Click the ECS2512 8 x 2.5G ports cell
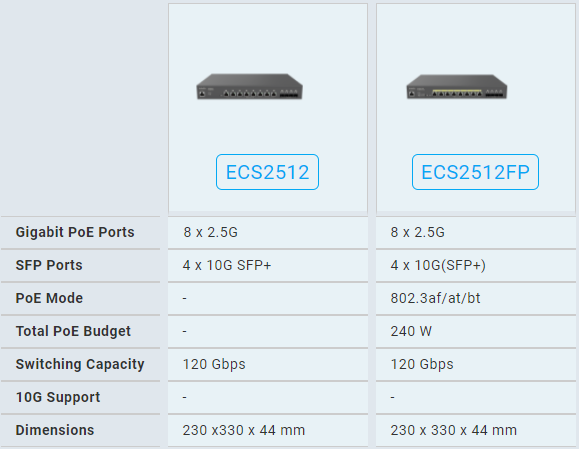The height and width of the screenshot is (449, 579). (268, 232)
